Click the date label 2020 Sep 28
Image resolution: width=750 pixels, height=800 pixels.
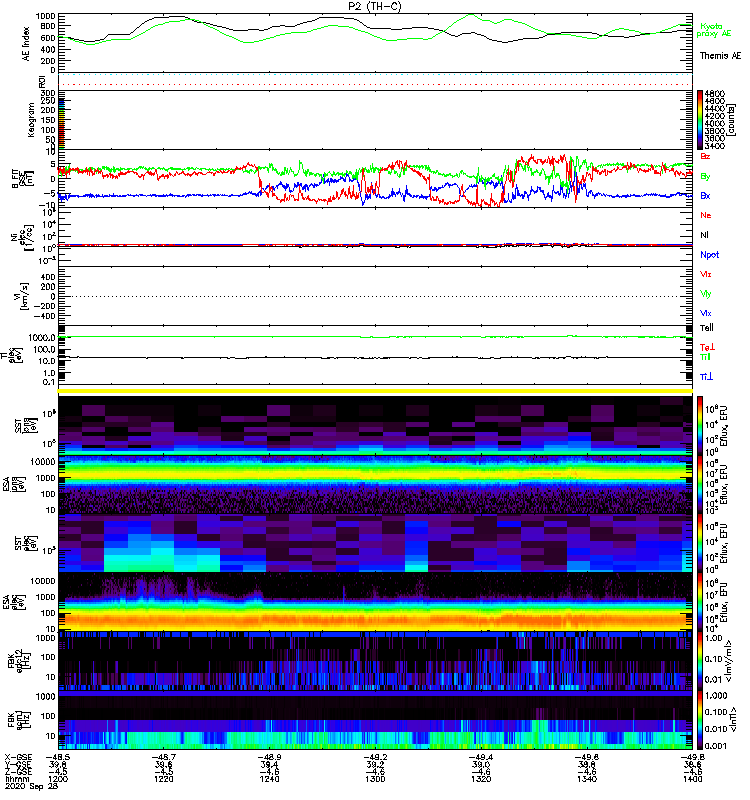pos(32,786)
